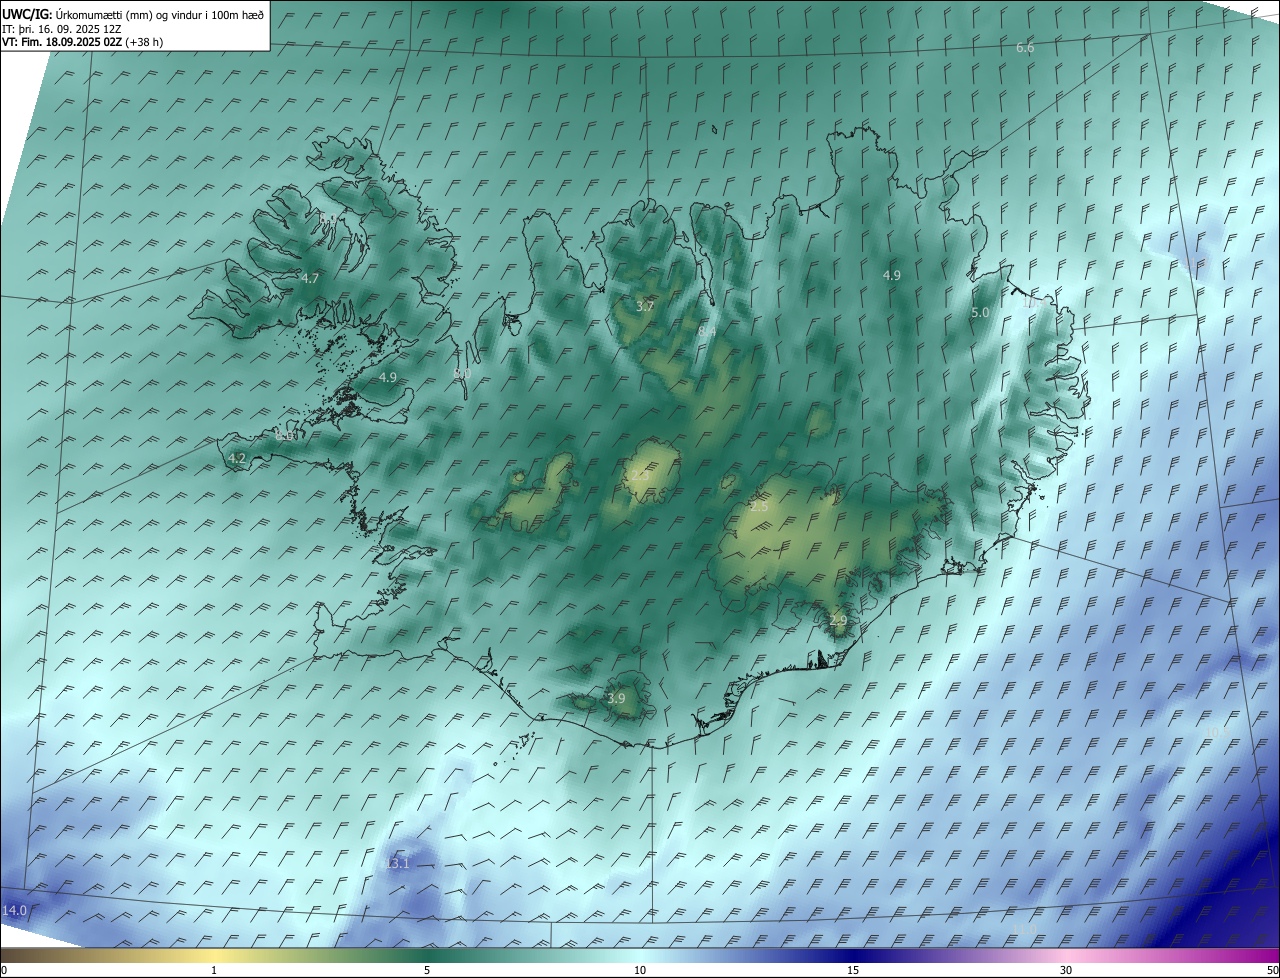
Task: Click the 4.7 value on the Westfjords
Action: coord(310,279)
